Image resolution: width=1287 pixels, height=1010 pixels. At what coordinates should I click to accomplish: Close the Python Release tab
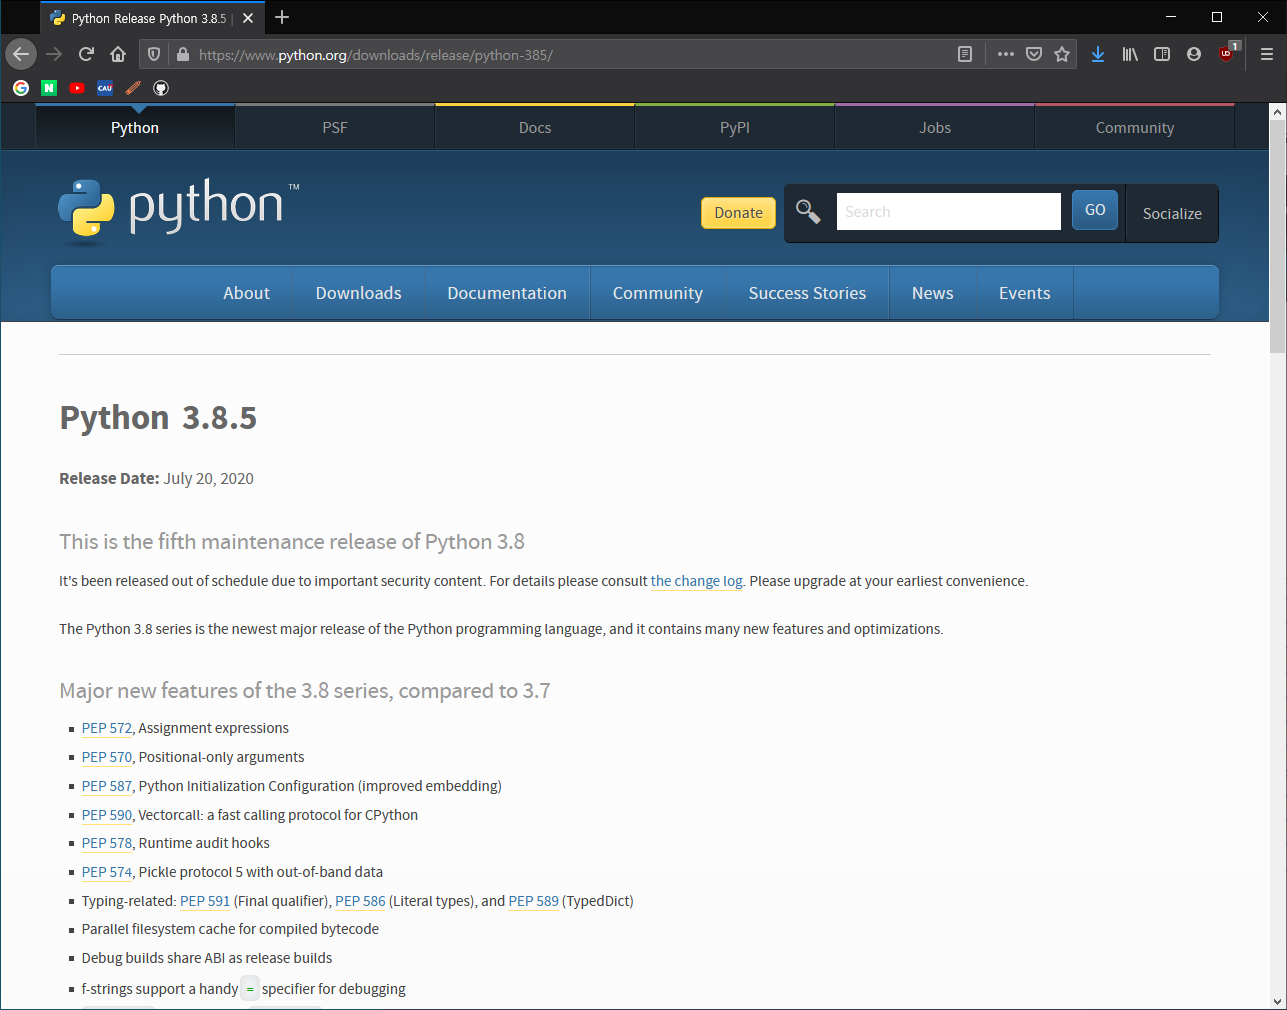coord(248,18)
